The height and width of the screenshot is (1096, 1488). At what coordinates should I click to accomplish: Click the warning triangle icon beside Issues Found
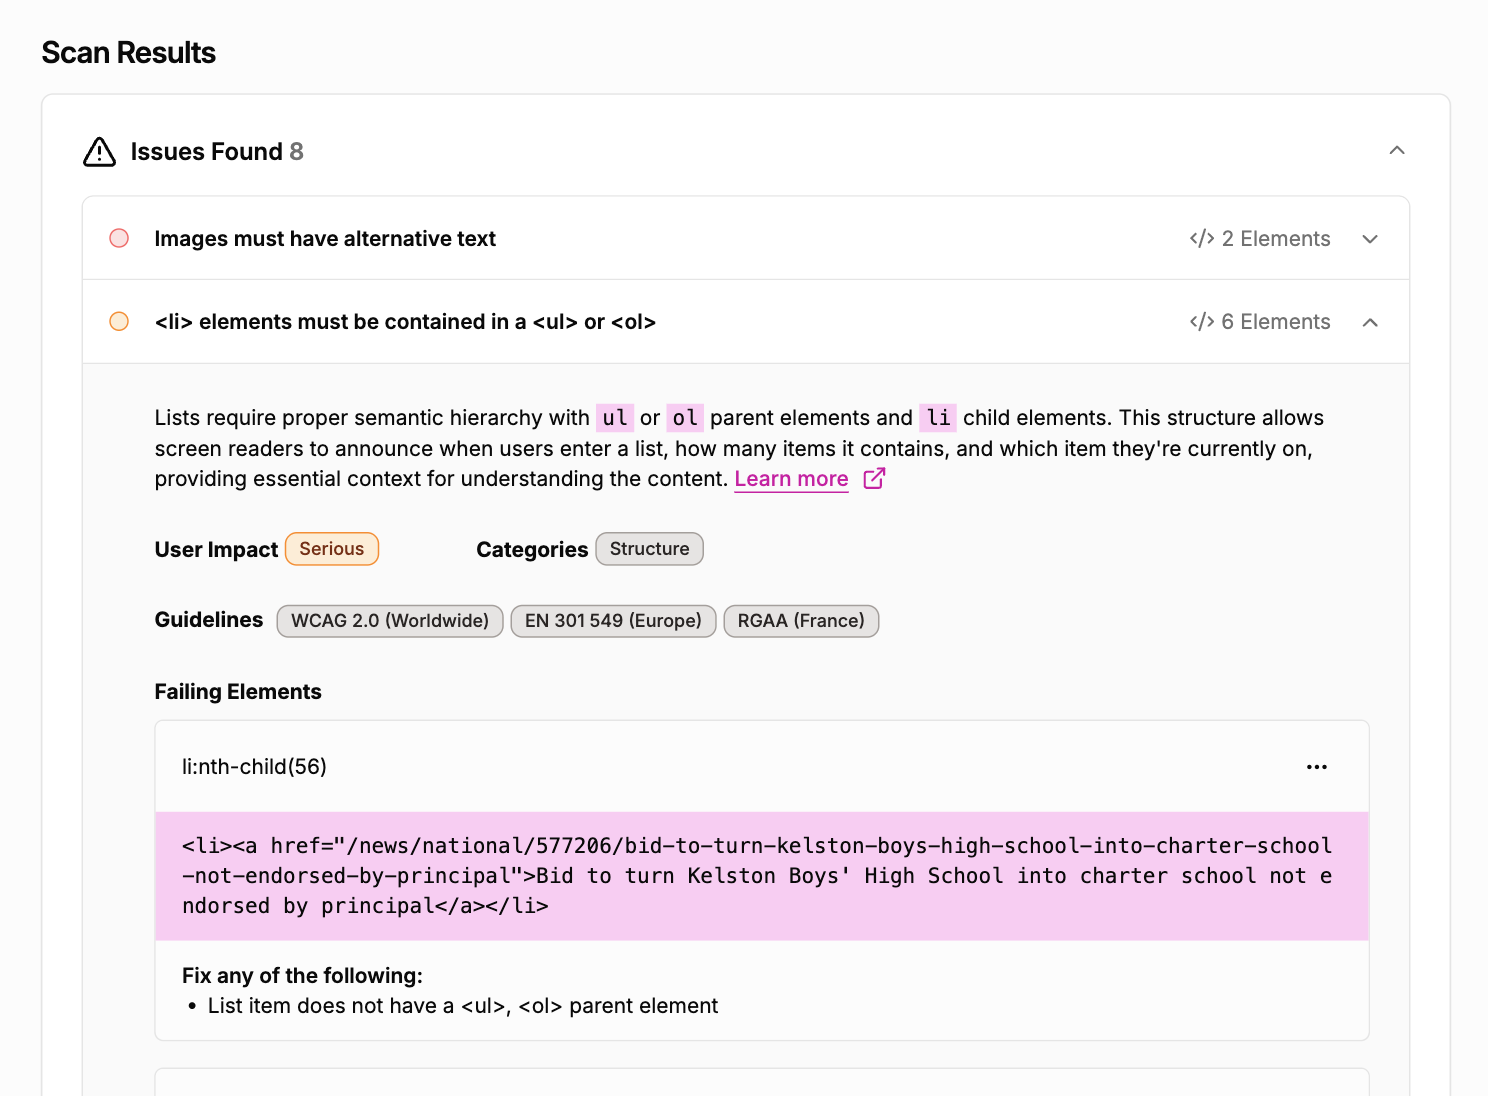point(100,152)
